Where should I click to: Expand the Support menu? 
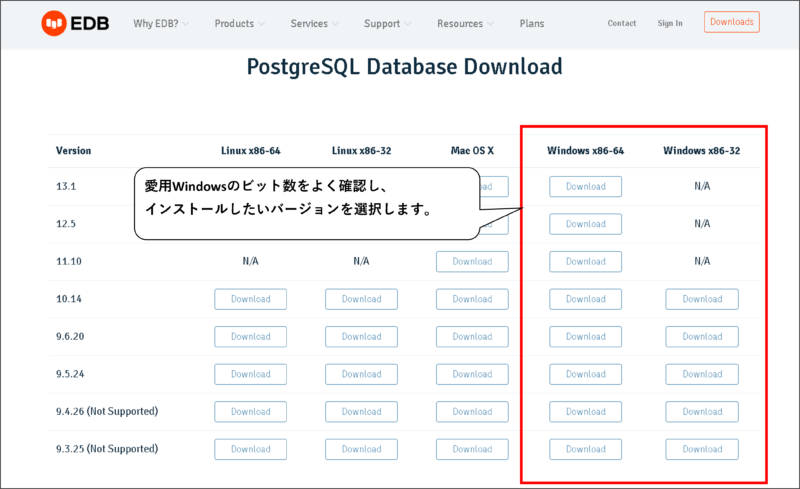387,23
